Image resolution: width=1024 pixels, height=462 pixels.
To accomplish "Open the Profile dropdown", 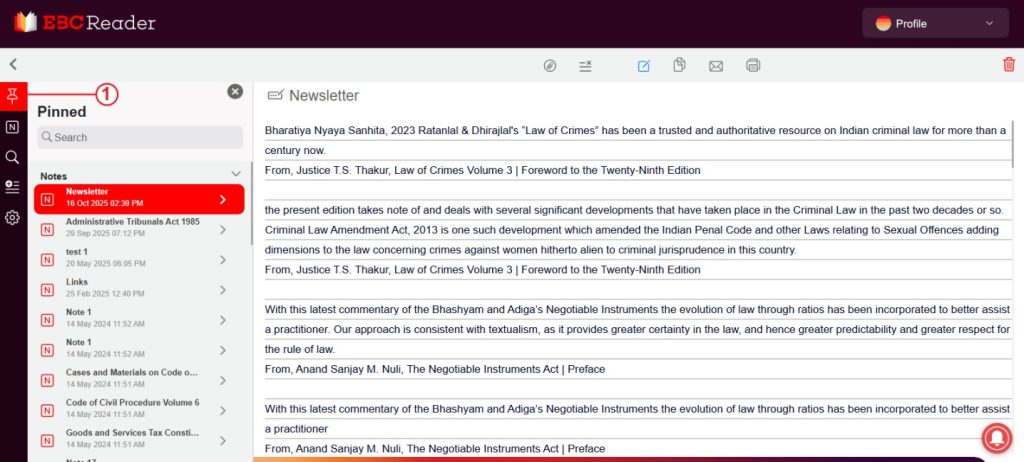I will [935, 23].
